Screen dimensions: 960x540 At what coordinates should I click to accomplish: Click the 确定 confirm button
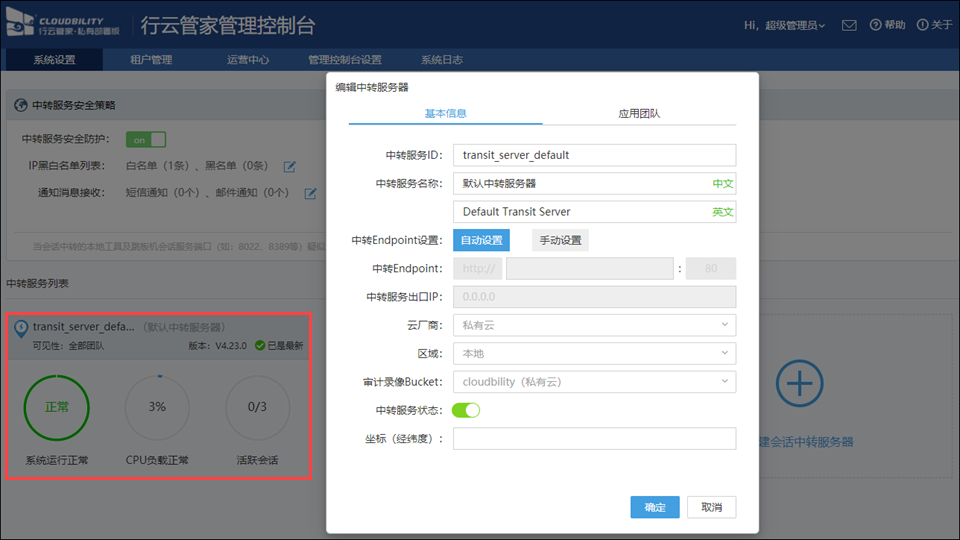655,507
